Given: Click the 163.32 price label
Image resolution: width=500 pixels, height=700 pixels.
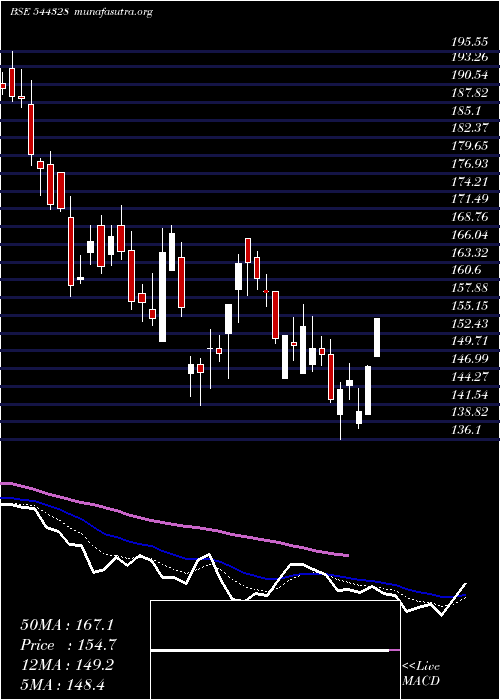Looking at the screenshot, I should (470, 253).
